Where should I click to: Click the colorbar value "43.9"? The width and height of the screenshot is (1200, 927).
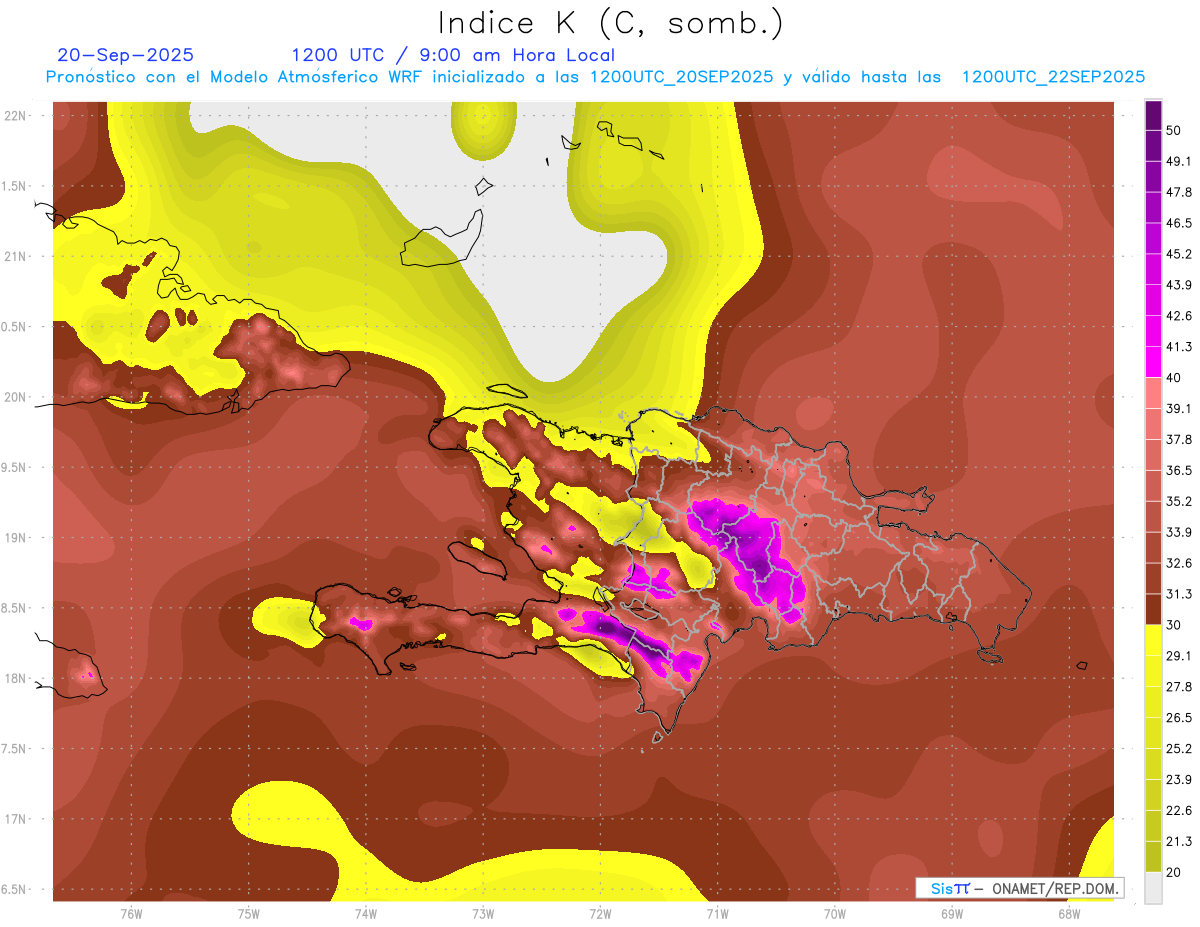[x=1180, y=286]
